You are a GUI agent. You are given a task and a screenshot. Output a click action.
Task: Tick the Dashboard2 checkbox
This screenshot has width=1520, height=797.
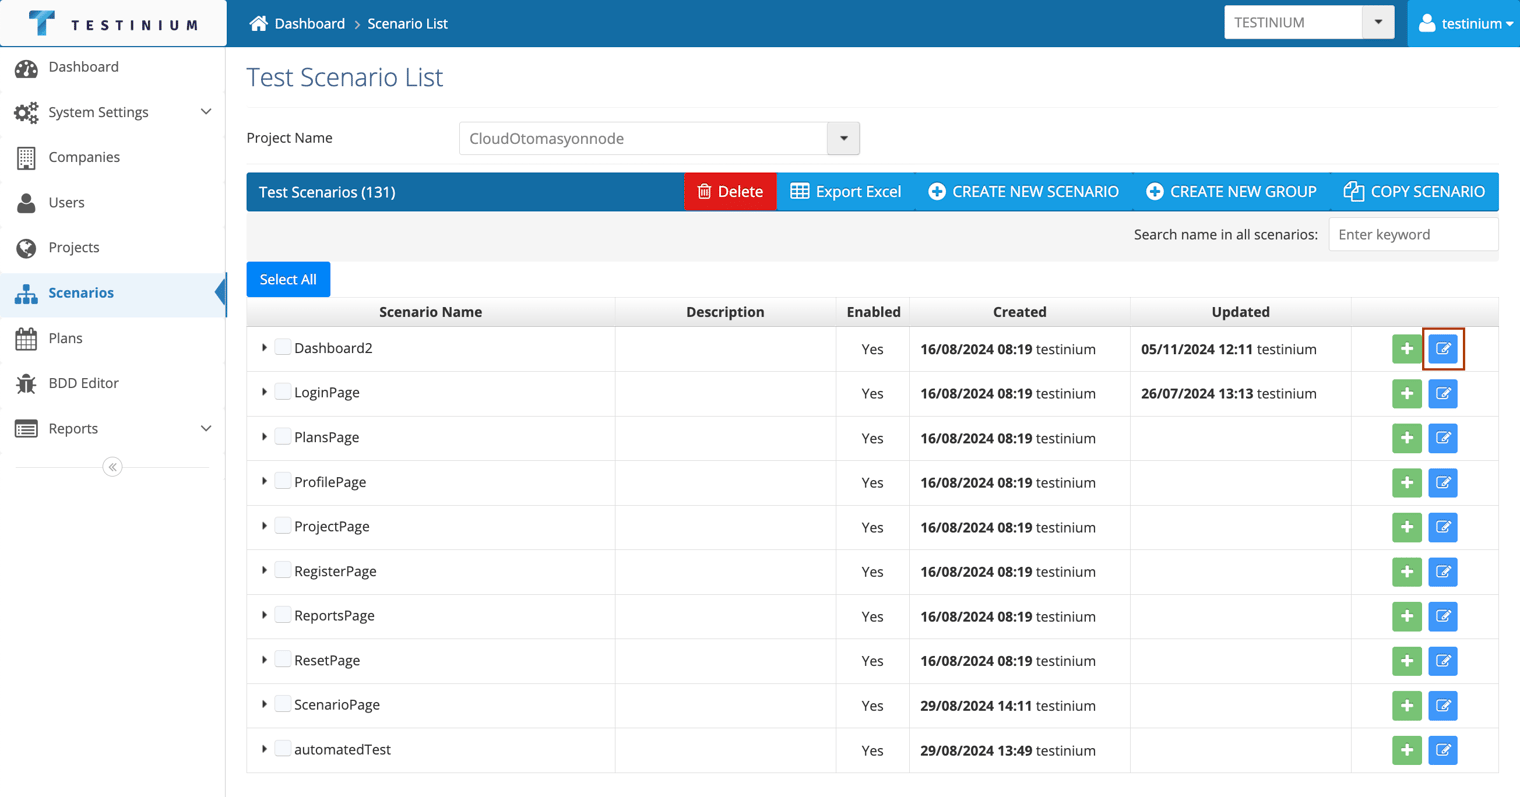(x=283, y=347)
